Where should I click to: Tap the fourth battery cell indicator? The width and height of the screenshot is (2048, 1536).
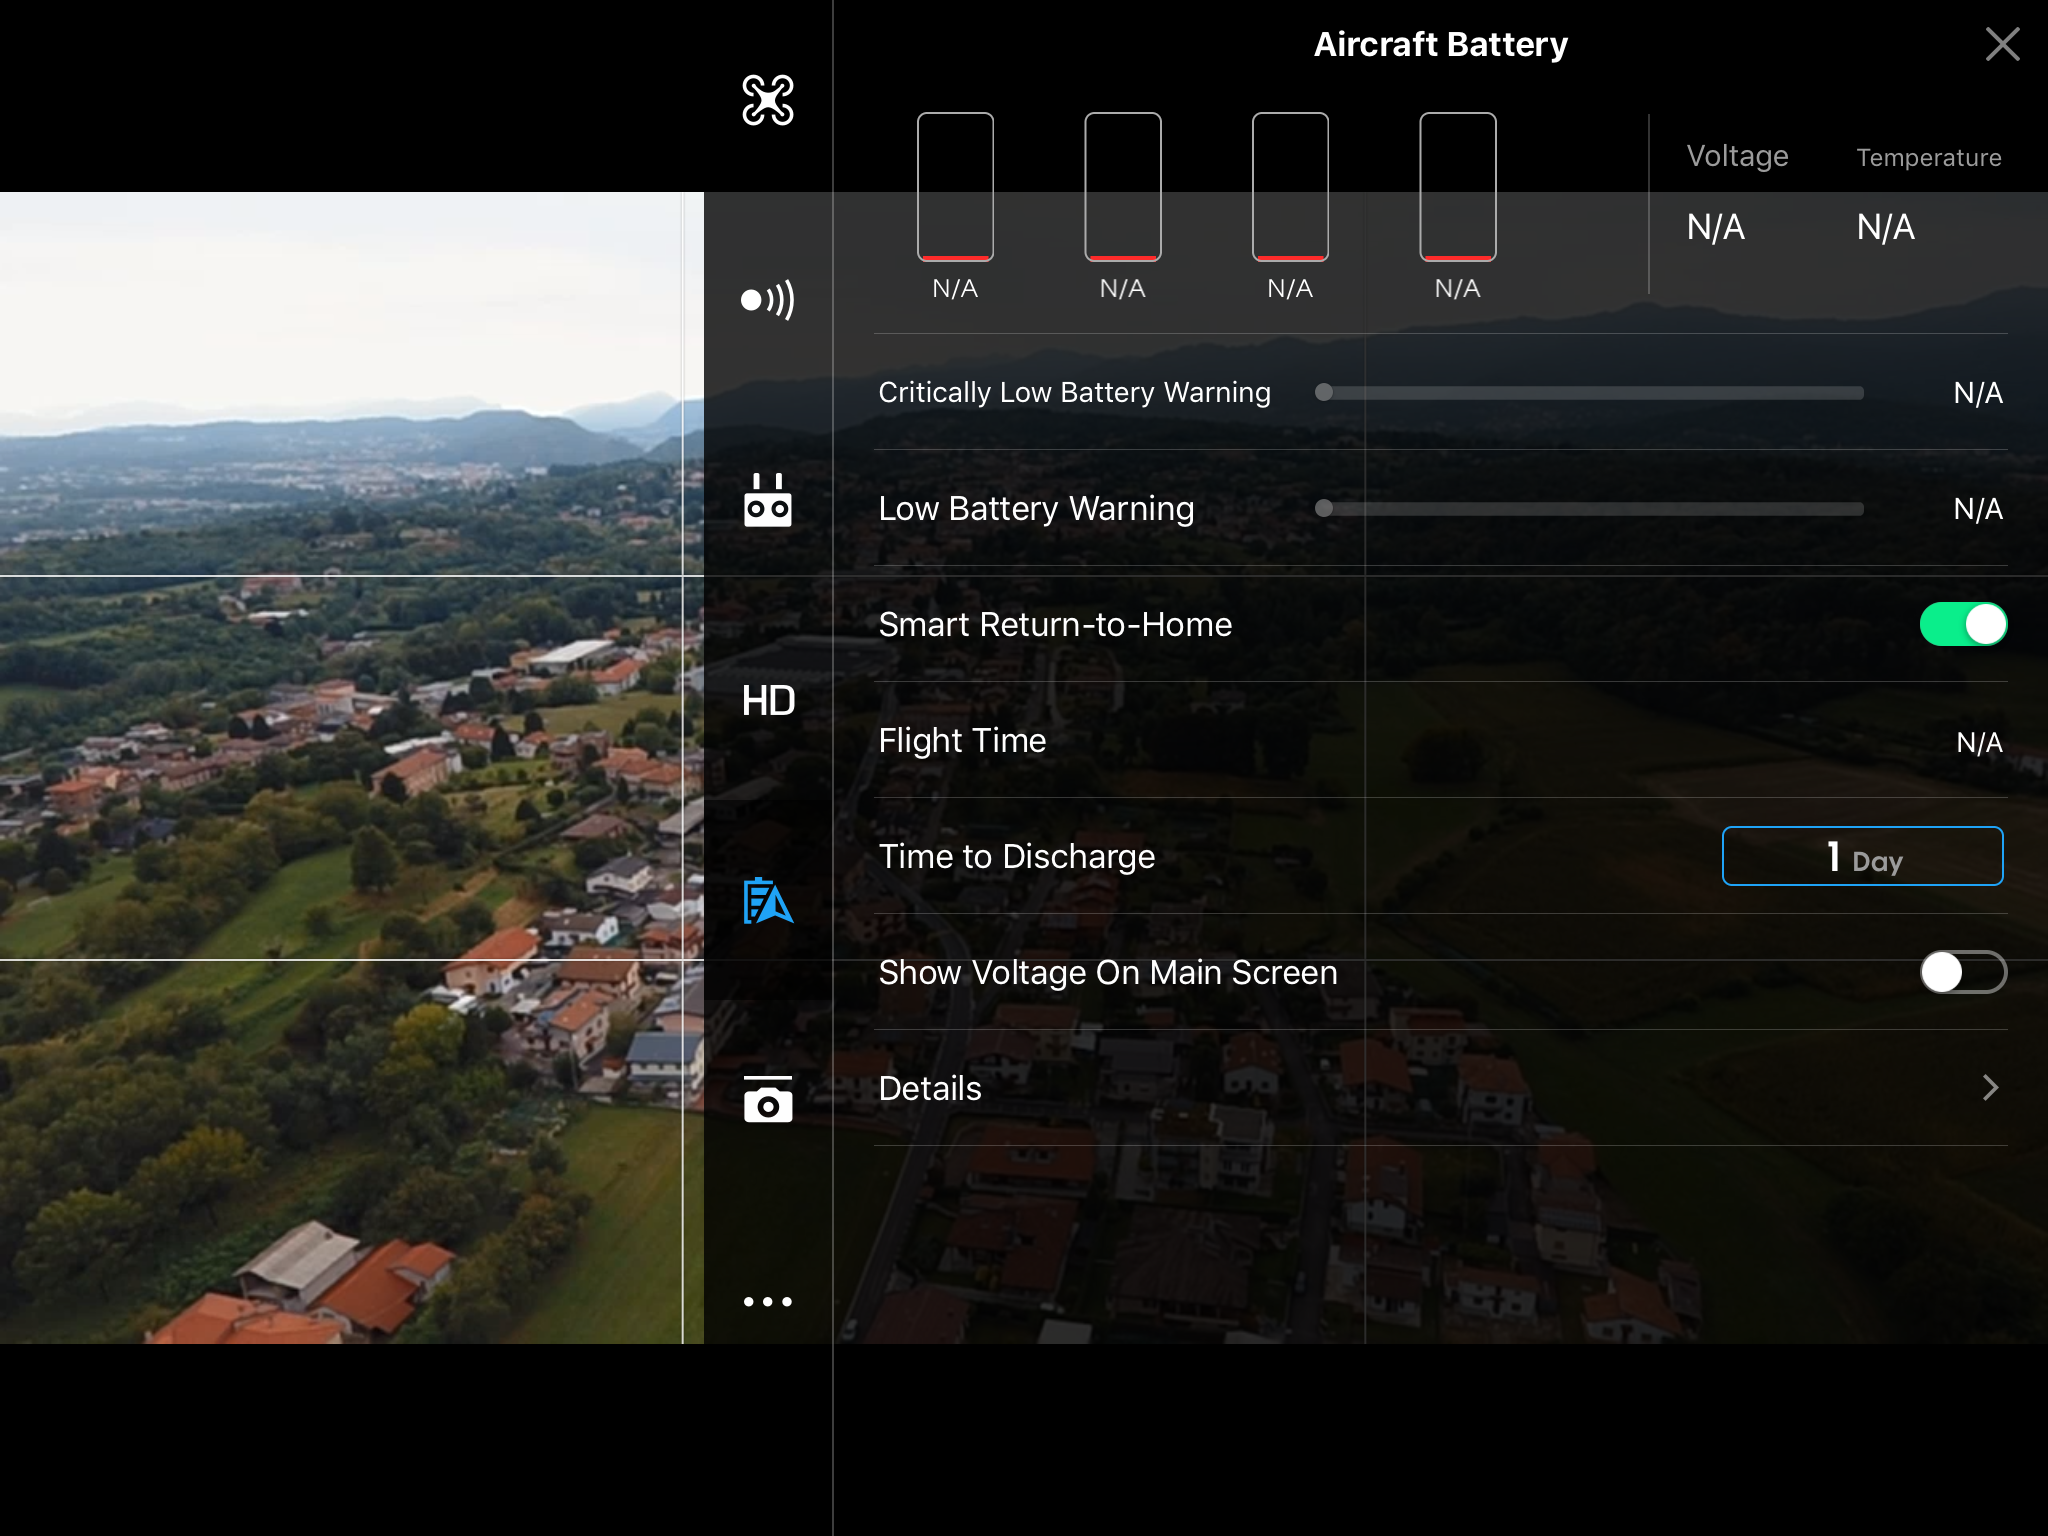(x=1458, y=187)
